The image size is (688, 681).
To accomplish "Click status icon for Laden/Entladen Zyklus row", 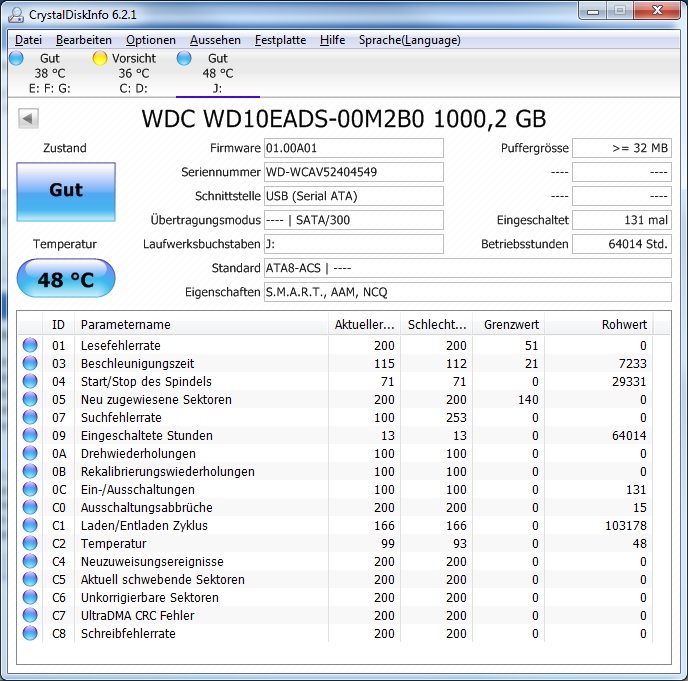I will [30, 525].
